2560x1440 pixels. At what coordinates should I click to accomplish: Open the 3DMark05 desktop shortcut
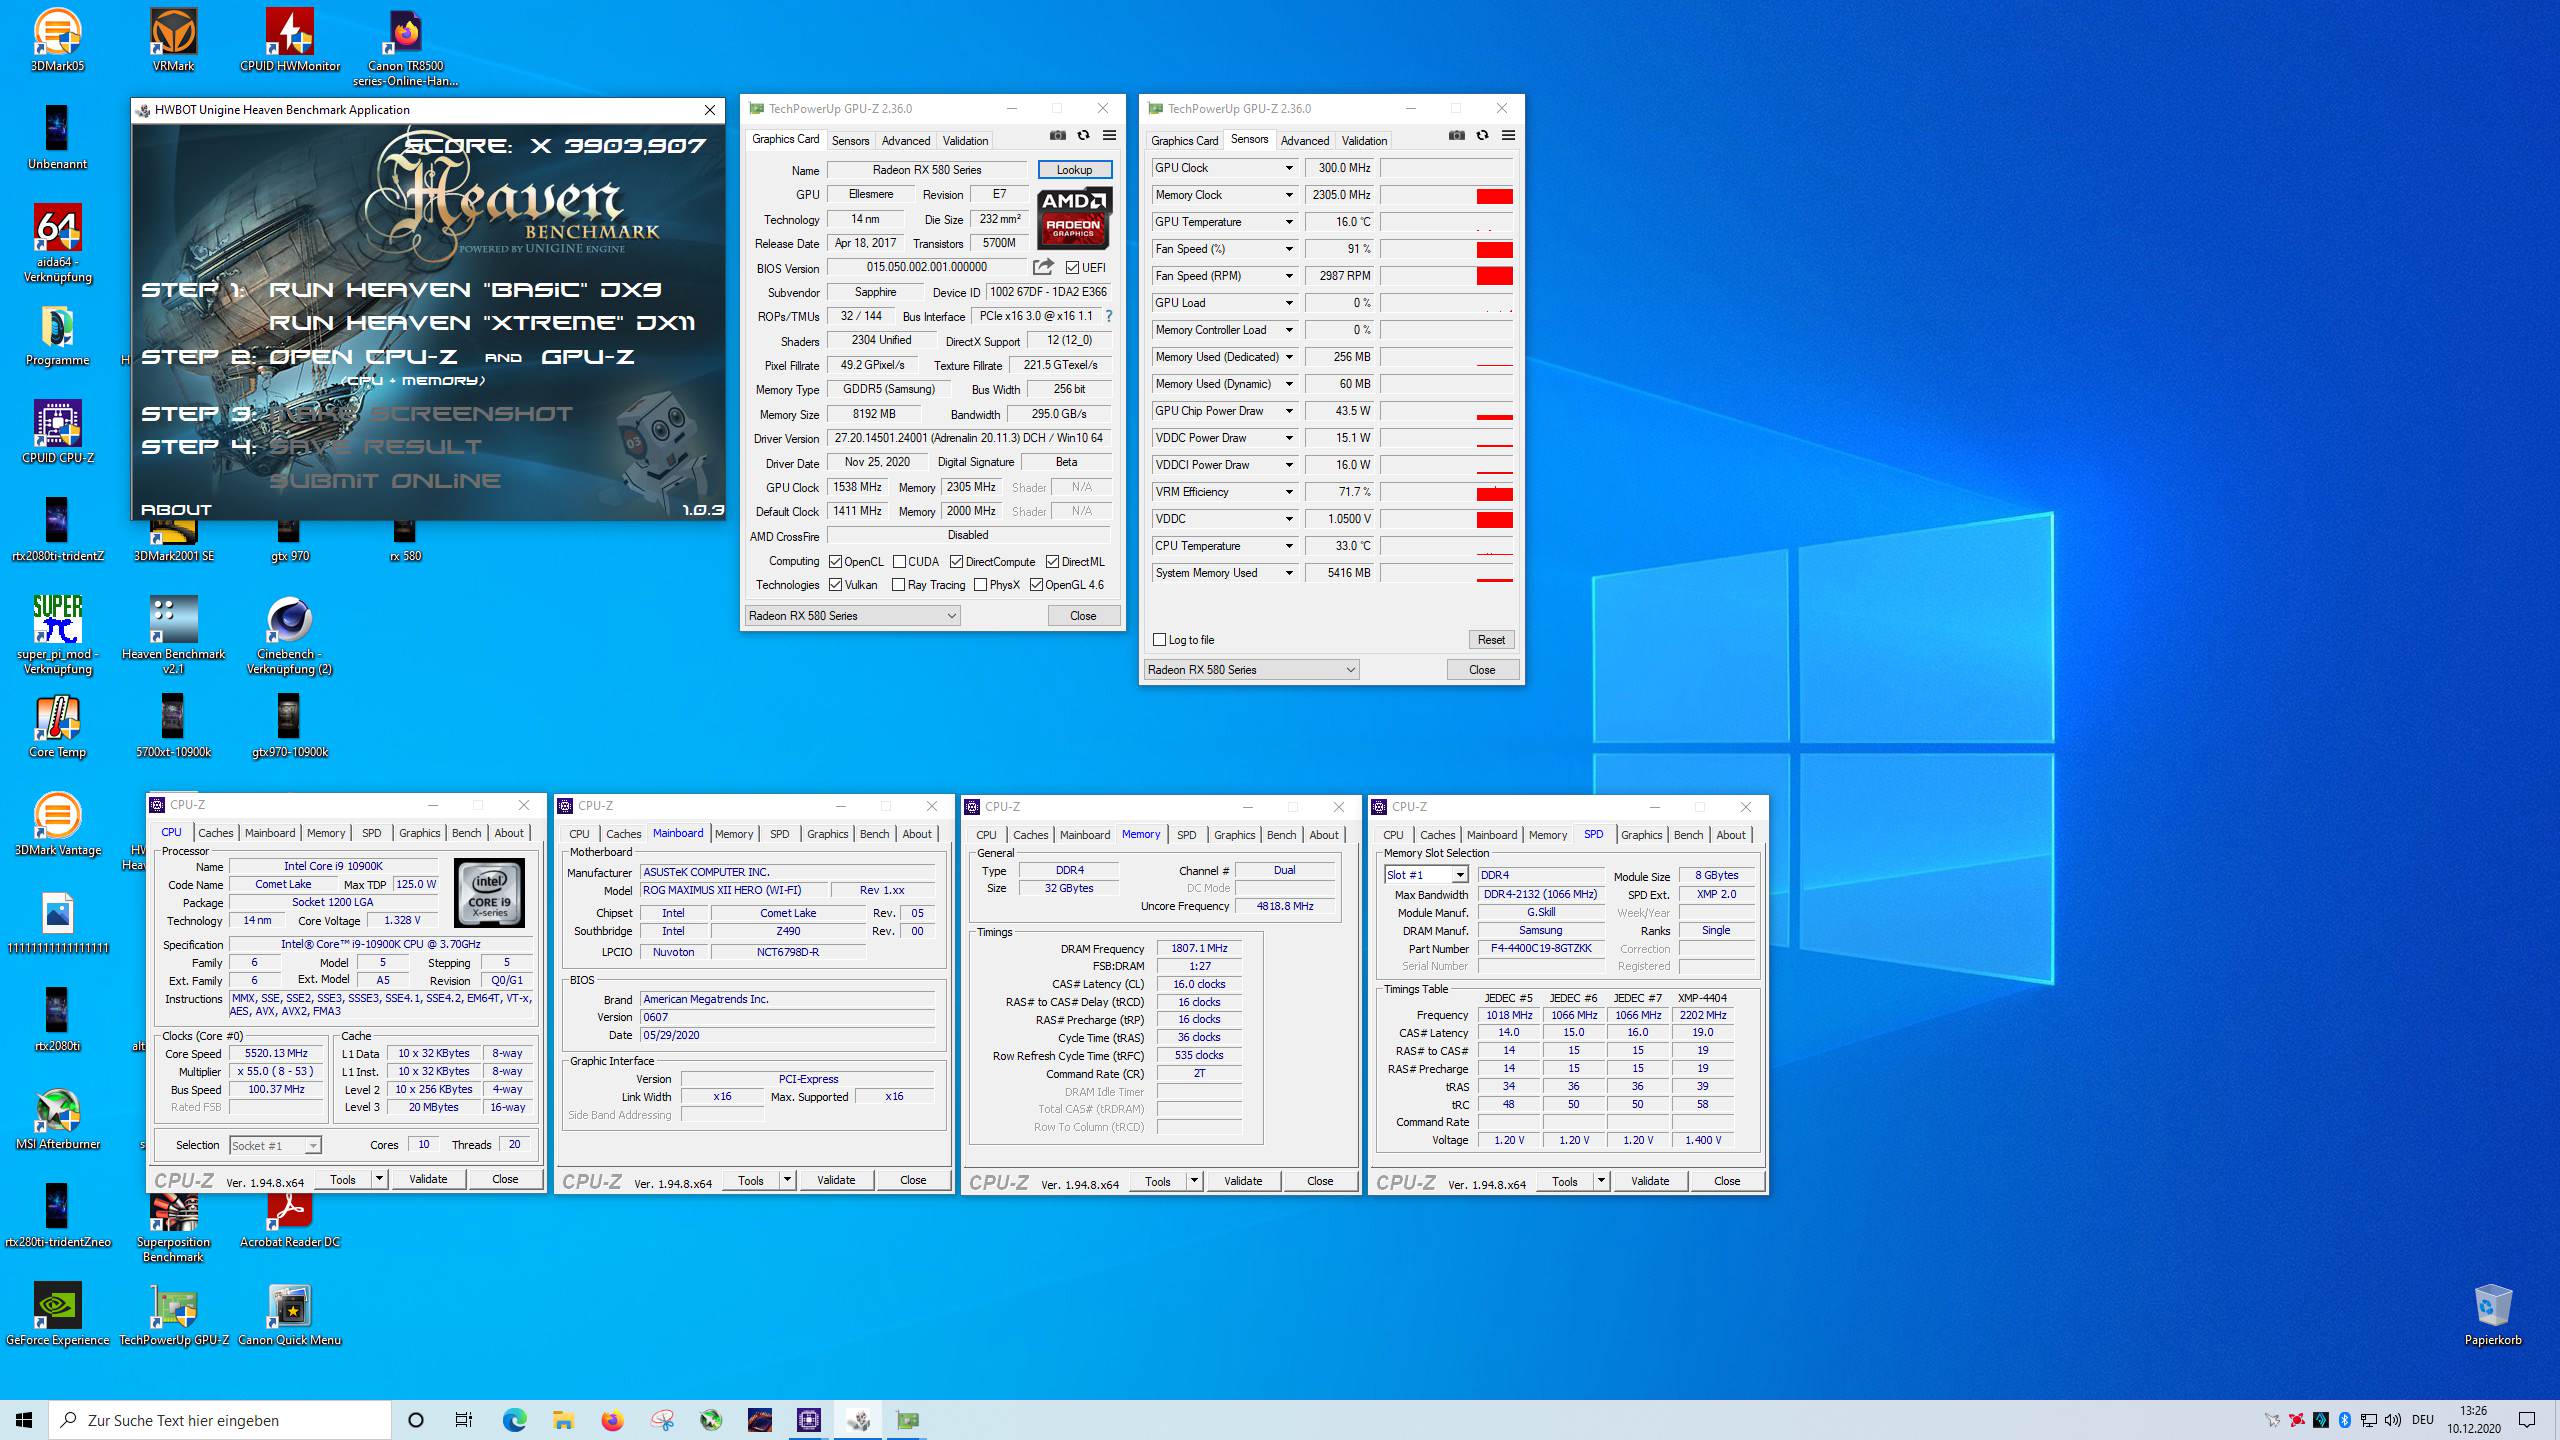(57, 41)
